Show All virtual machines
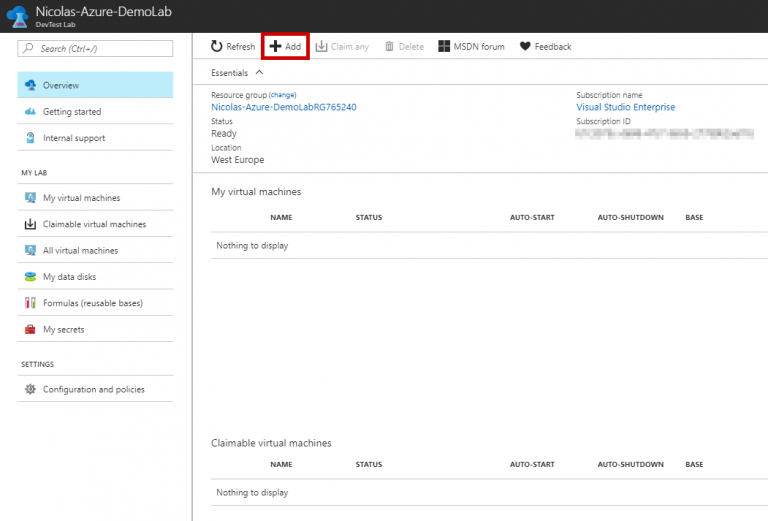Image resolution: width=768 pixels, height=521 pixels. click(x=95, y=250)
